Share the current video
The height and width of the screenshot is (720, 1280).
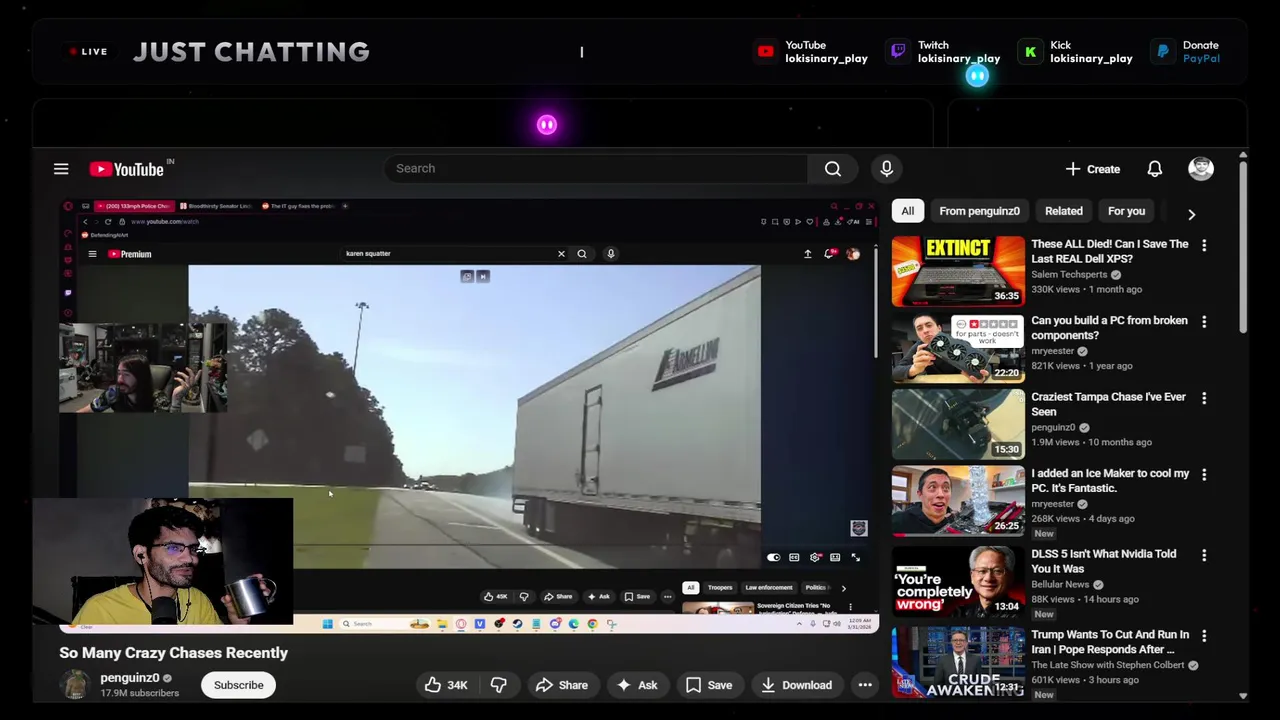pos(562,685)
